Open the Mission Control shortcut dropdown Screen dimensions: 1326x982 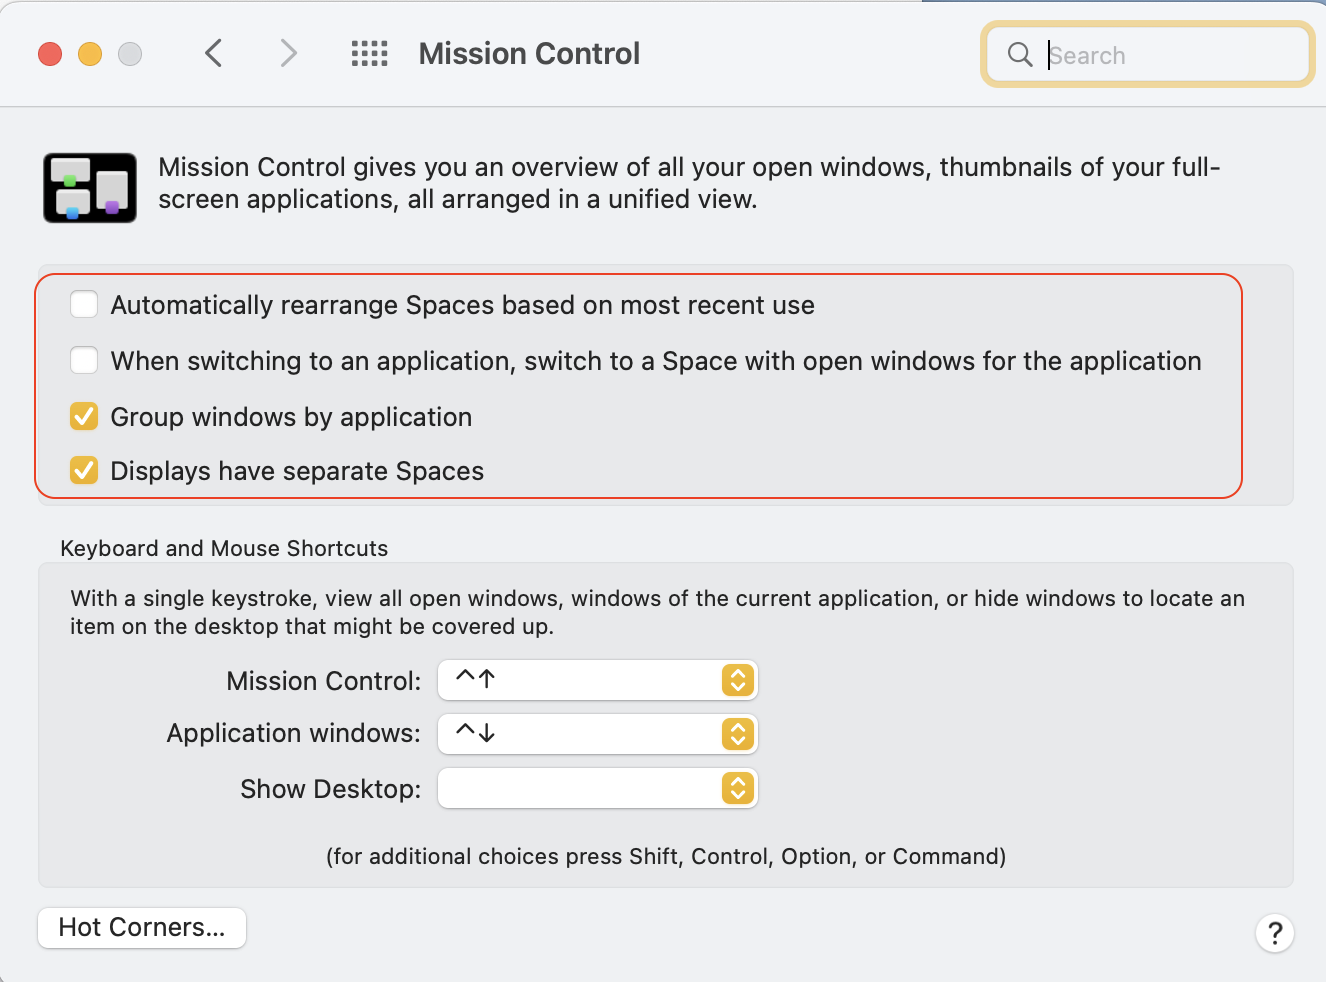[598, 680]
